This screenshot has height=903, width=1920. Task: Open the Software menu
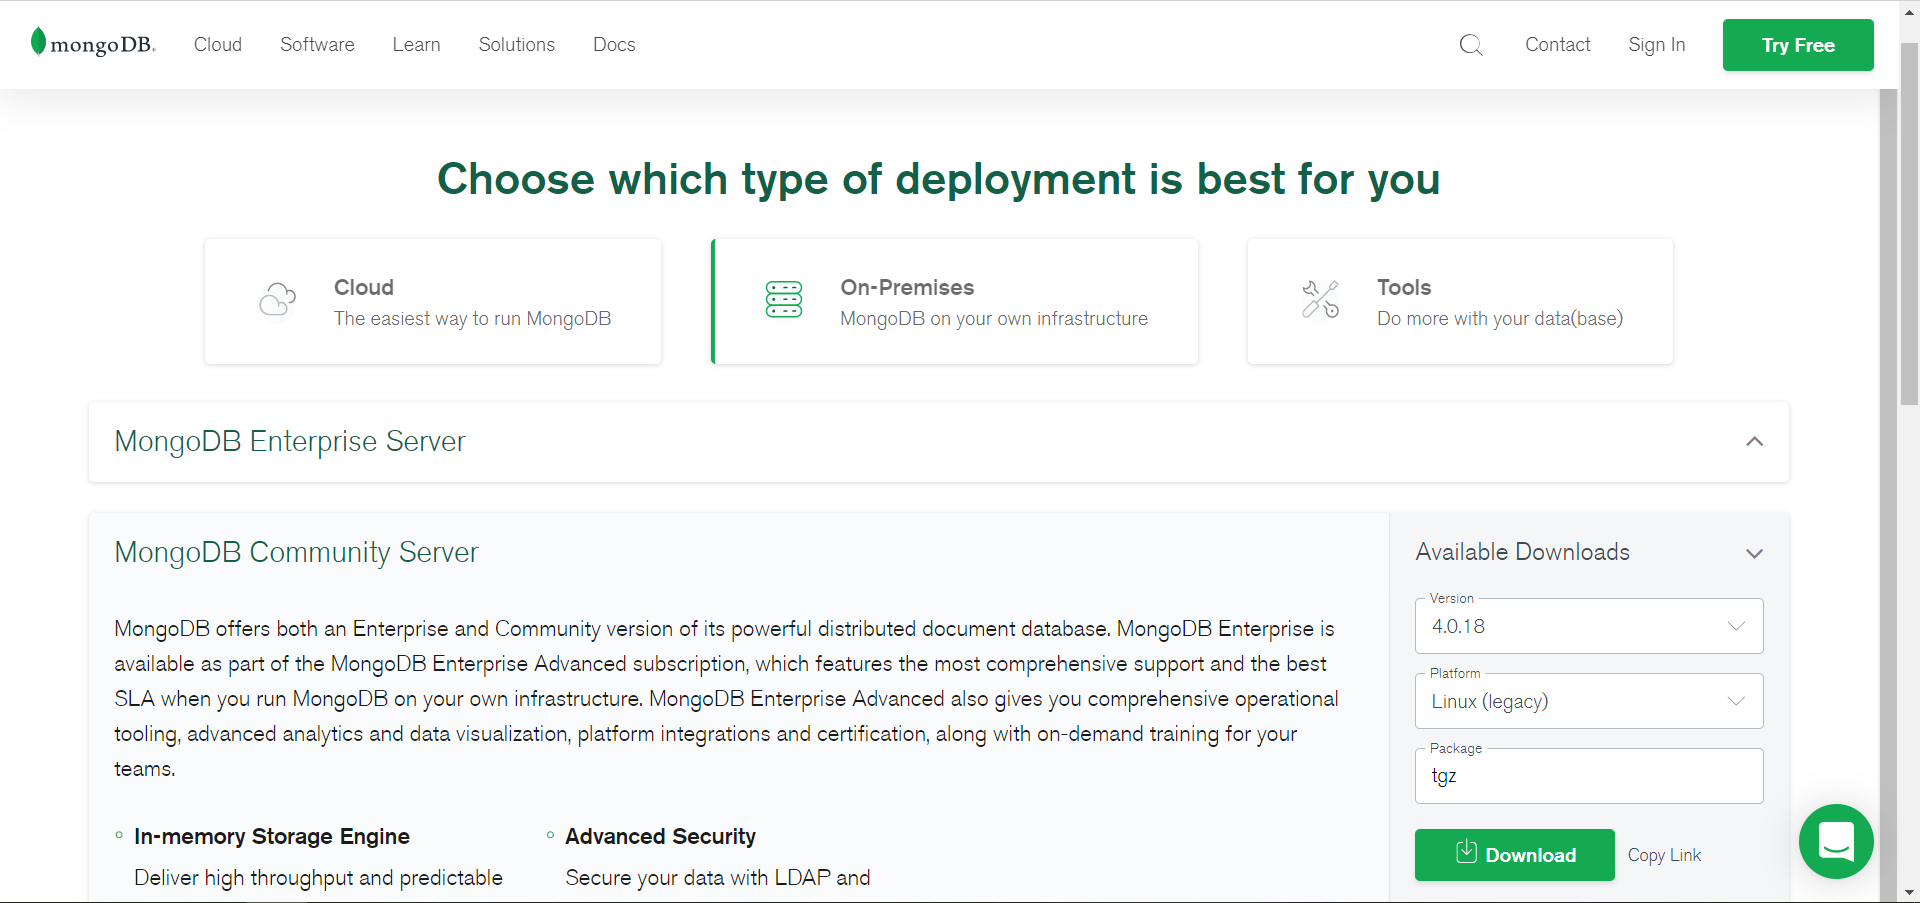tap(317, 45)
